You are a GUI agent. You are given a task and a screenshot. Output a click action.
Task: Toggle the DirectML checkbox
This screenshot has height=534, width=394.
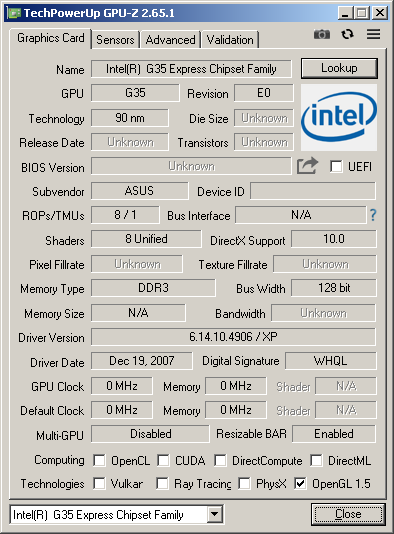pyautogui.click(x=316, y=460)
